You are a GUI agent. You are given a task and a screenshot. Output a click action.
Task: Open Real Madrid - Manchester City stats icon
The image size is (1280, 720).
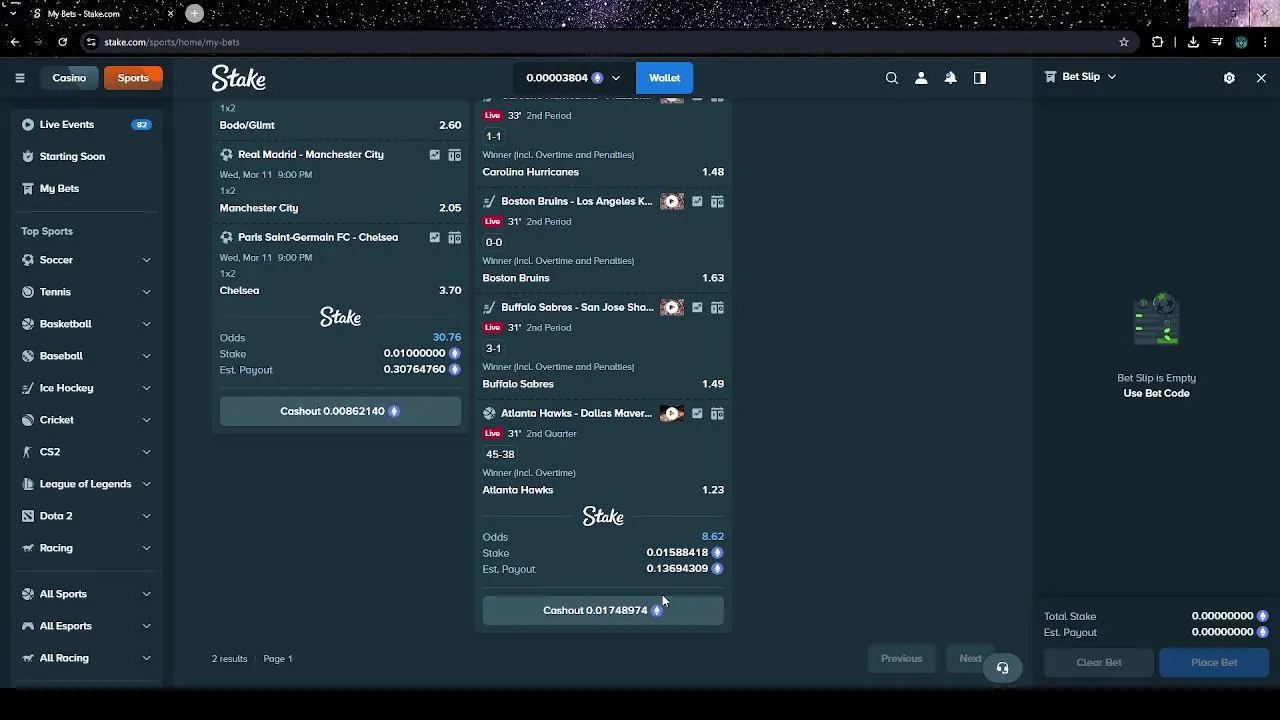pyautogui.click(x=435, y=155)
